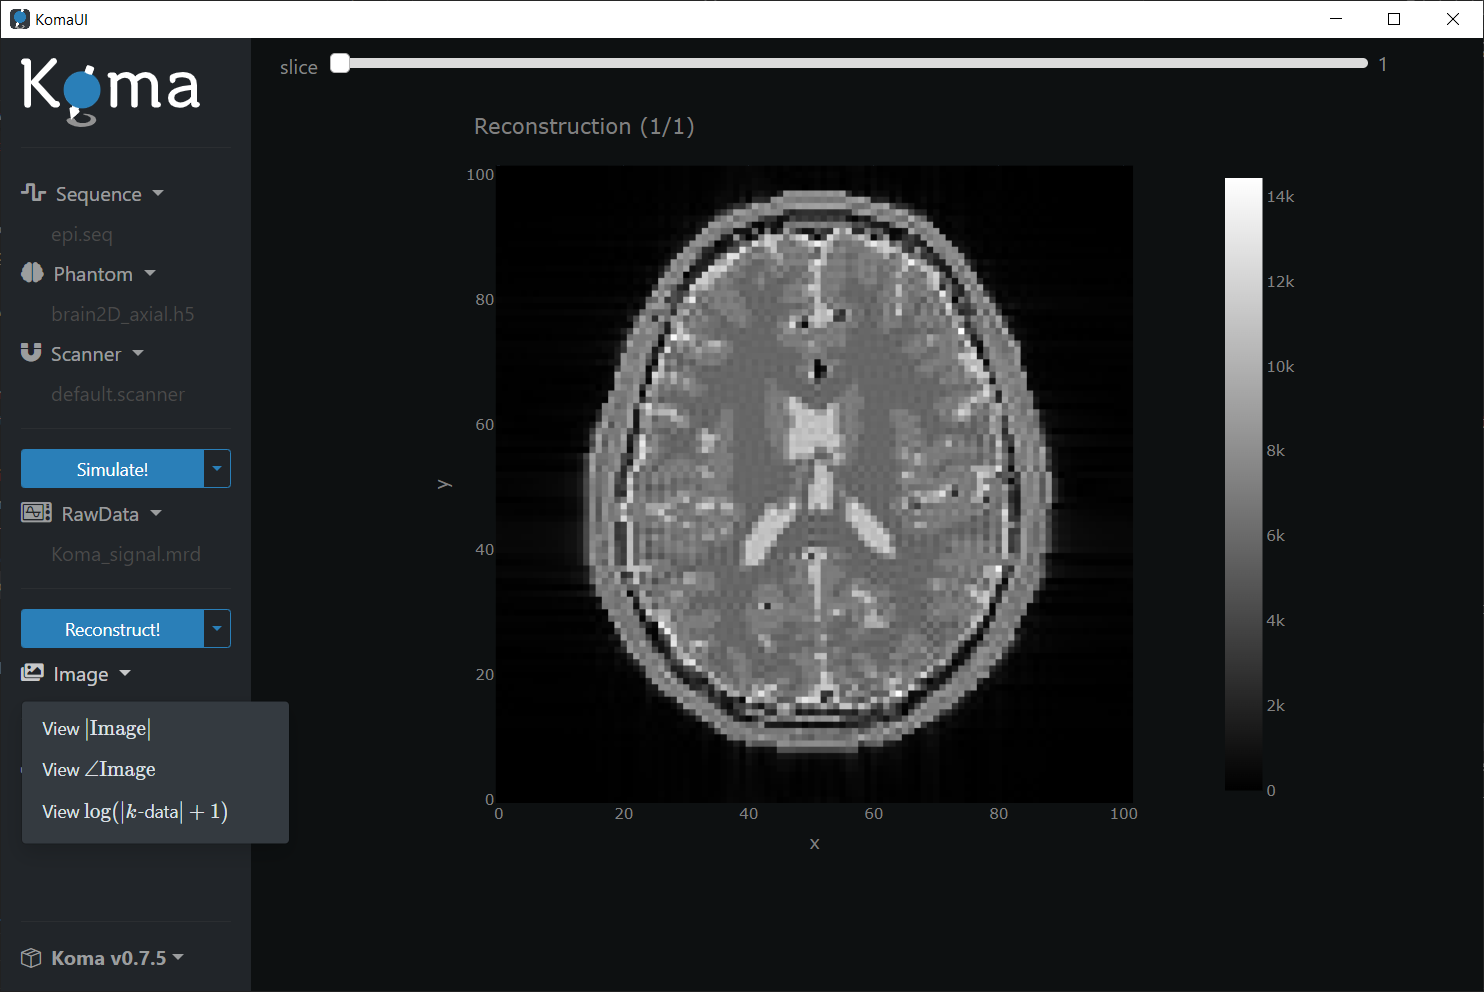Click the Scanner magnet icon
1484x992 pixels.
click(31, 353)
